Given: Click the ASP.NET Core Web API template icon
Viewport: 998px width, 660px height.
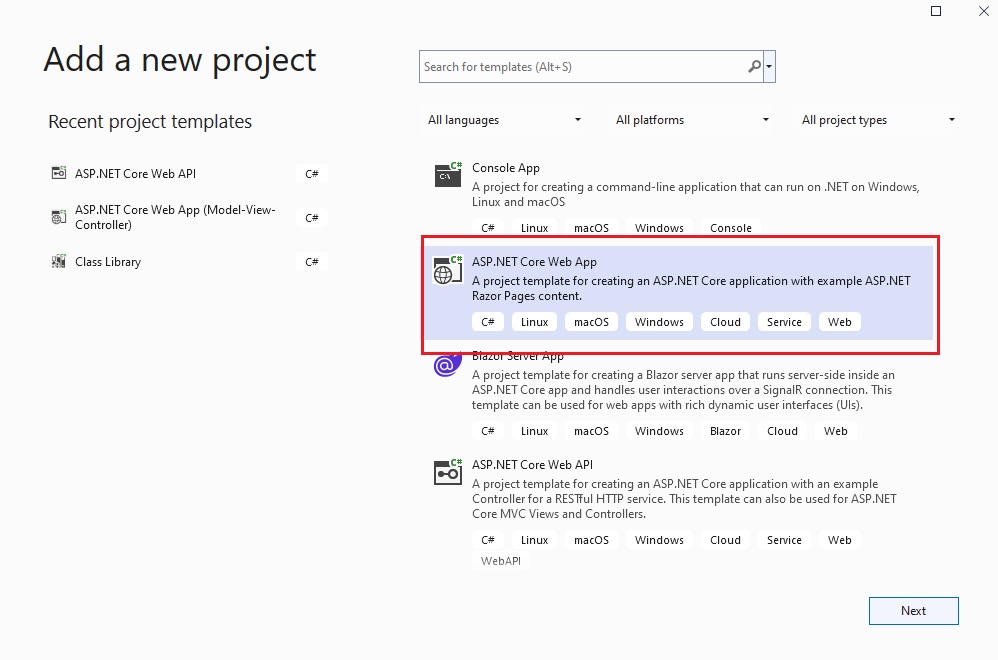Looking at the screenshot, I should (448, 472).
